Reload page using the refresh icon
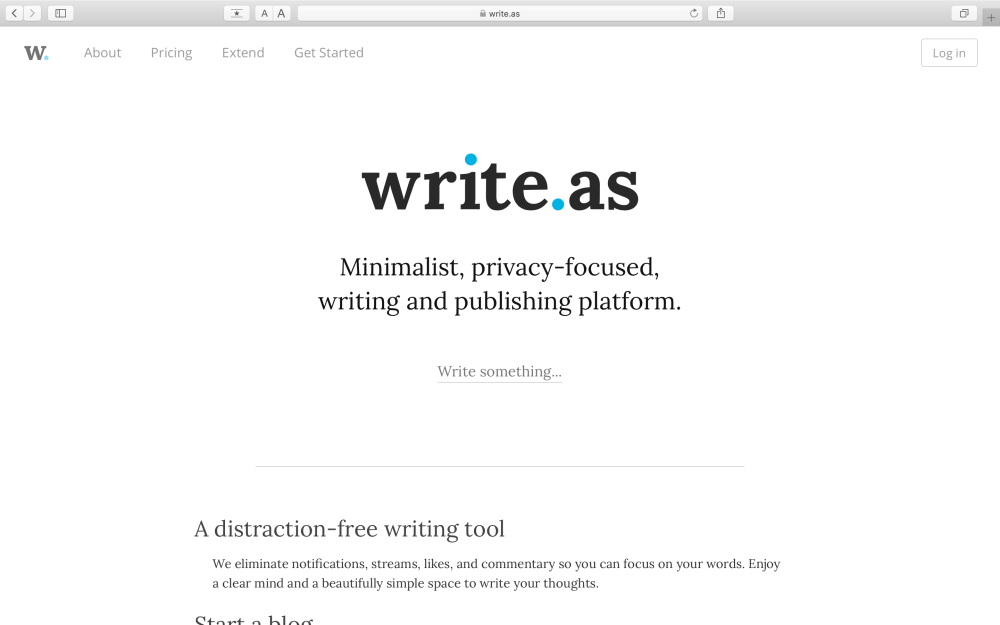The height and width of the screenshot is (625, 1000). [694, 13]
